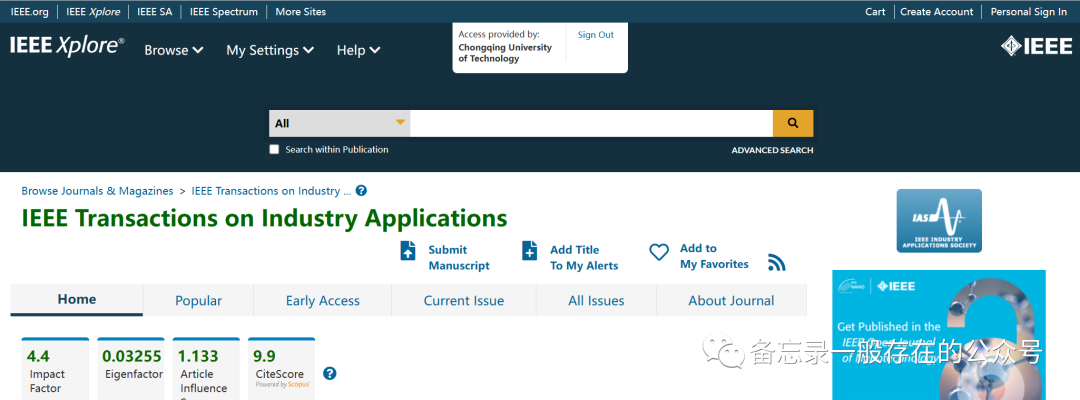Click the IEEE logo at top right
The height and width of the screenshot is (400, 1080).
(1037, 46)
